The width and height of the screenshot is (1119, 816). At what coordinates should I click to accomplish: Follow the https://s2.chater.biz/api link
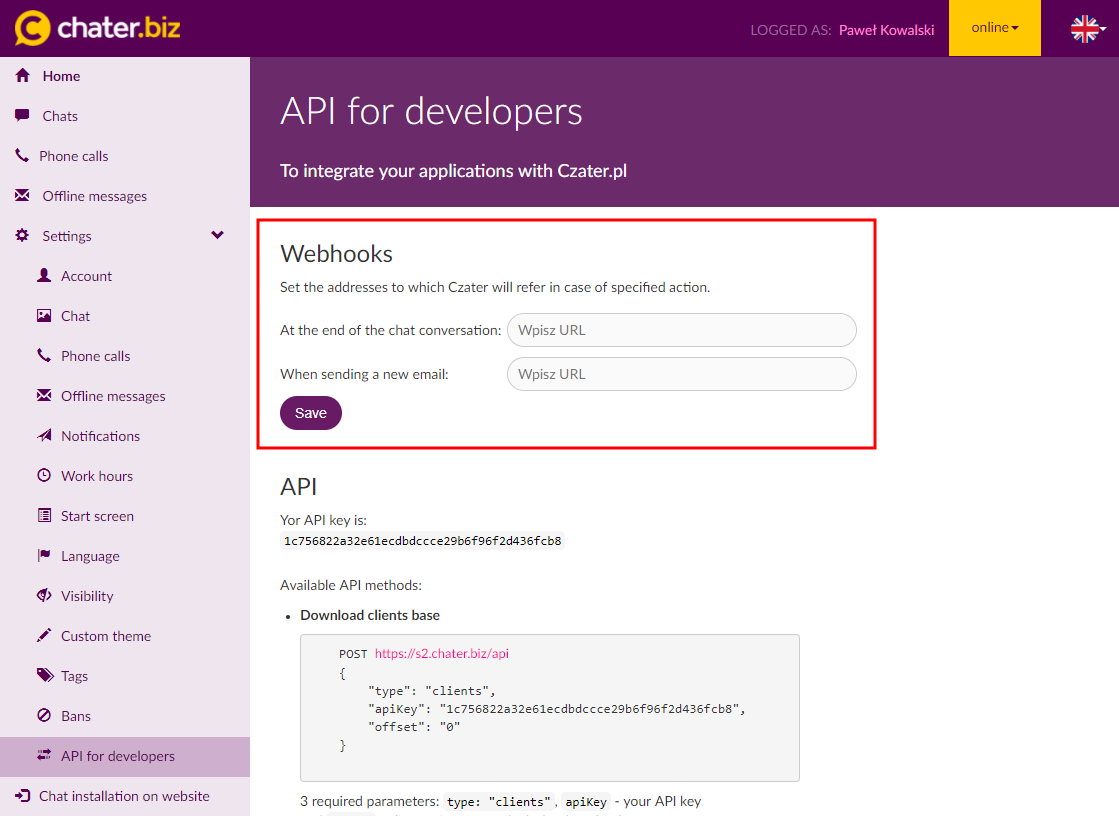[442, 653]
